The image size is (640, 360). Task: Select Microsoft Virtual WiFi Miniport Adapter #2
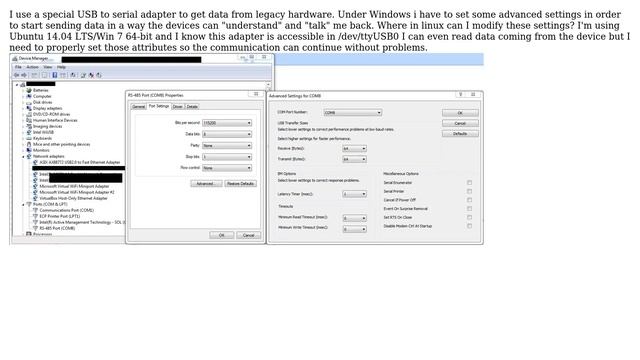click(x=77, y=192)
